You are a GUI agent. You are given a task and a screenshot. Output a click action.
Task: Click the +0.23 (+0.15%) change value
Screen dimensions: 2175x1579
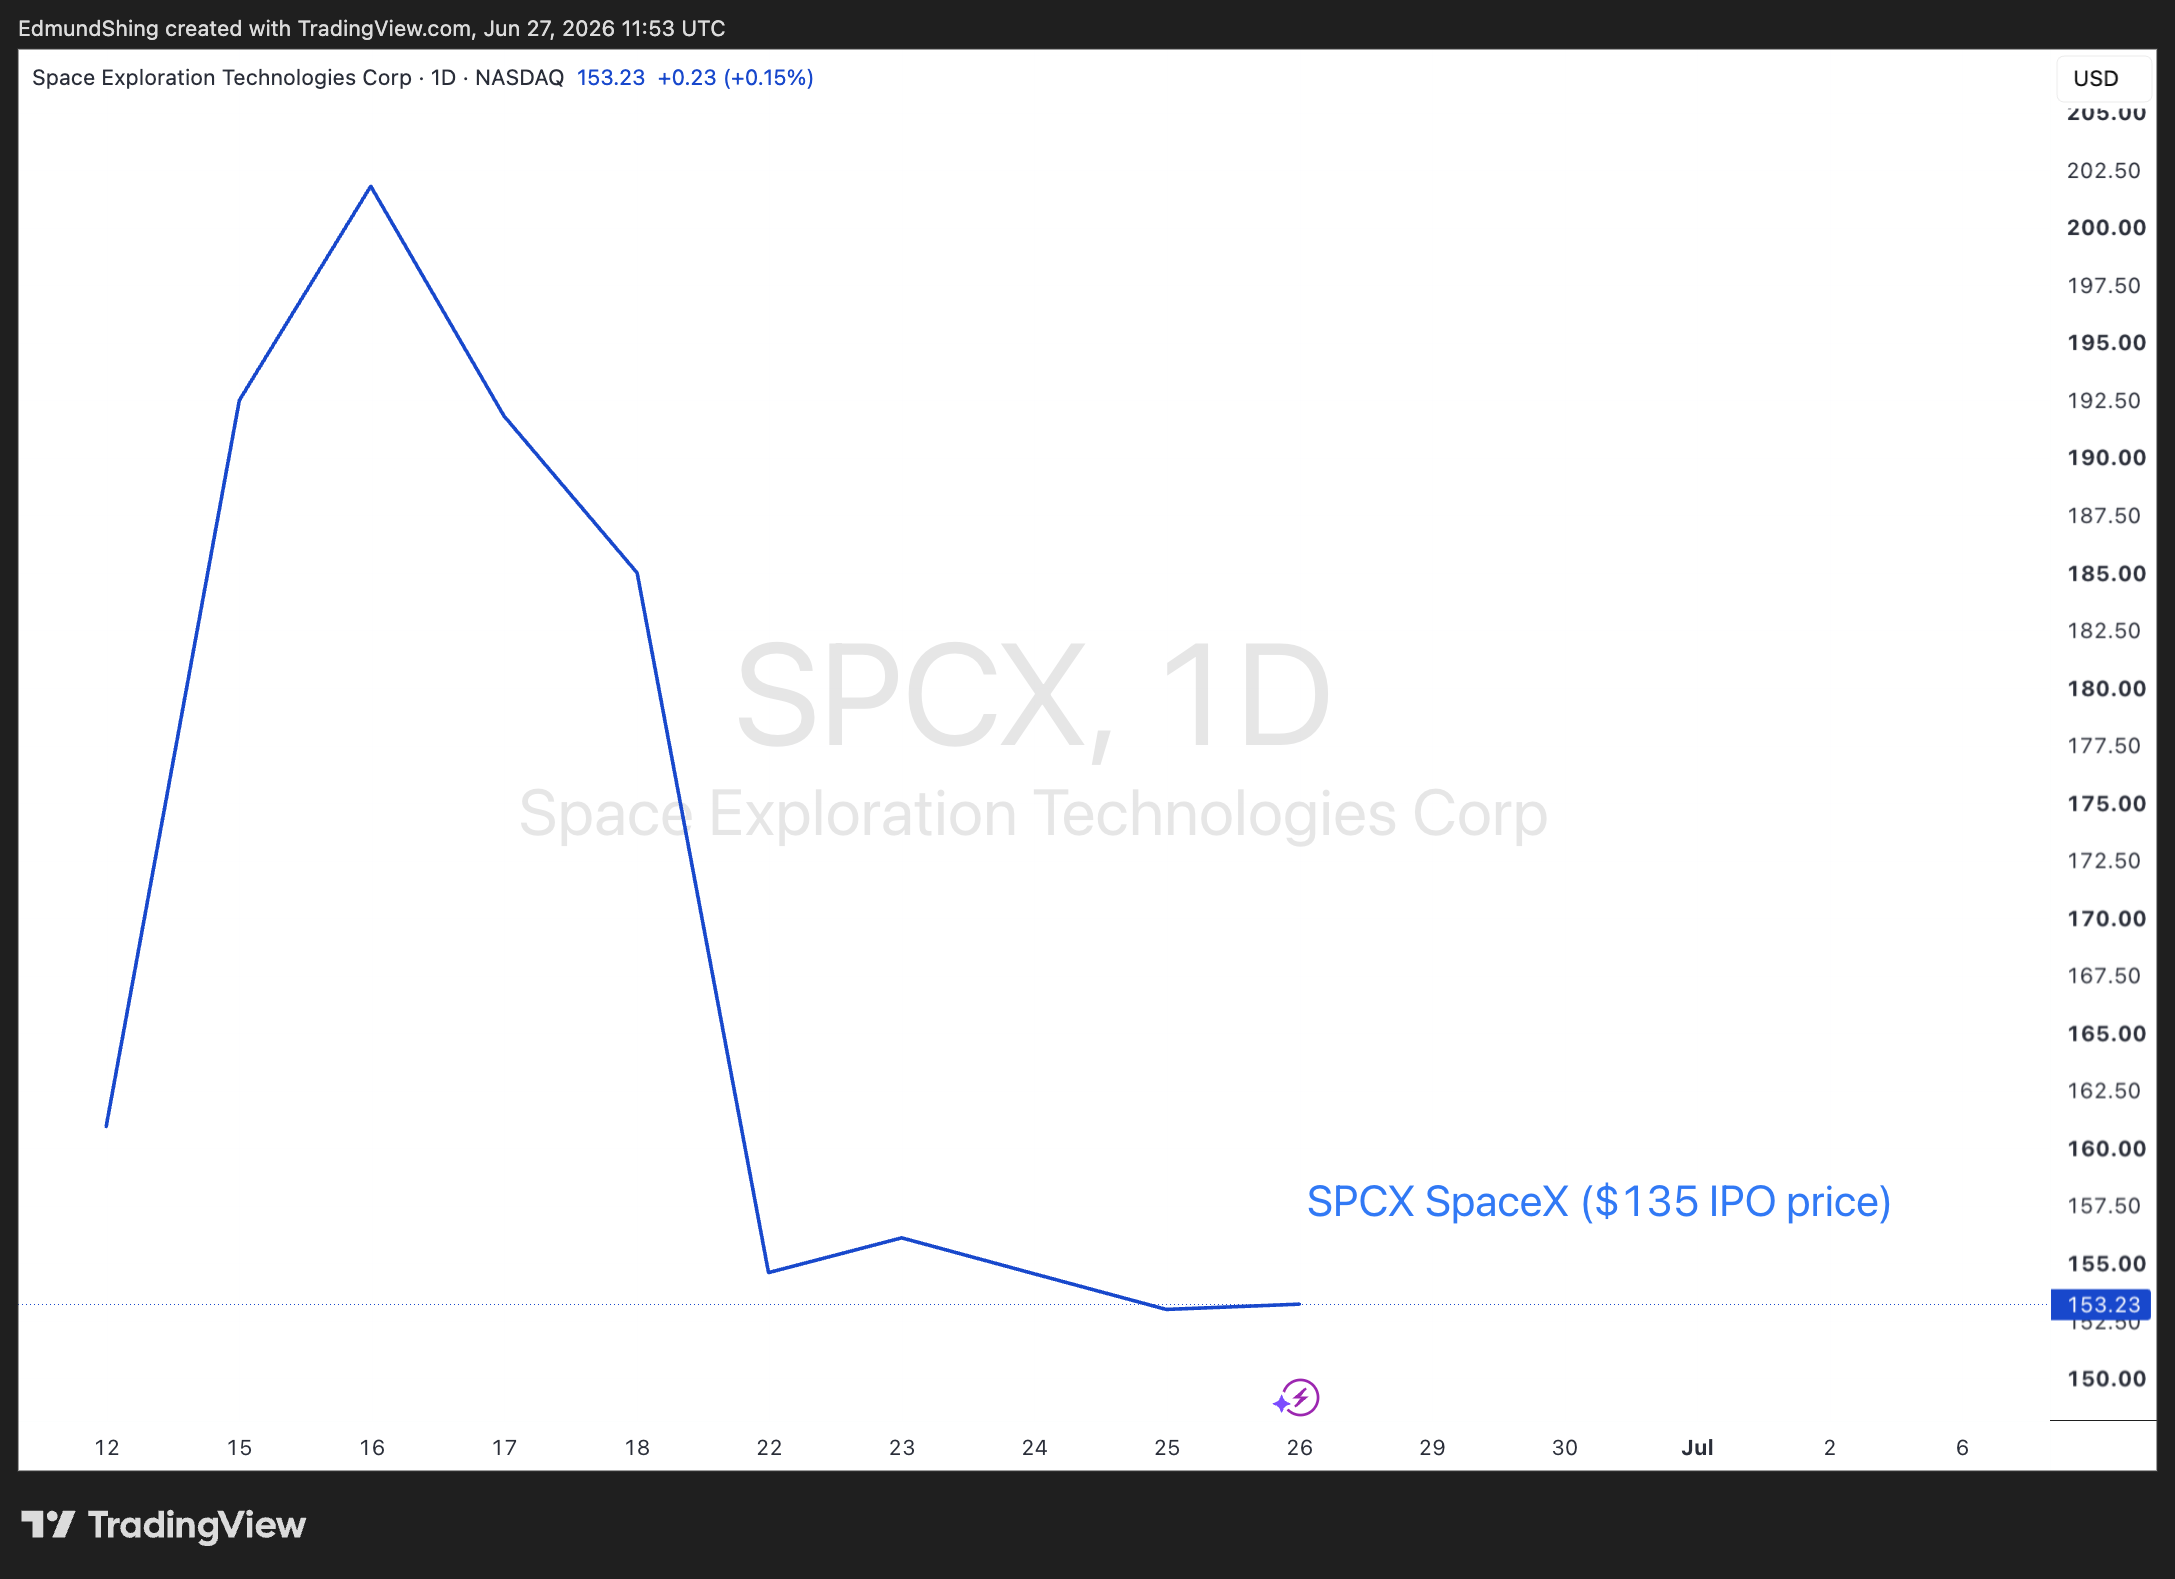coord(735,77)
